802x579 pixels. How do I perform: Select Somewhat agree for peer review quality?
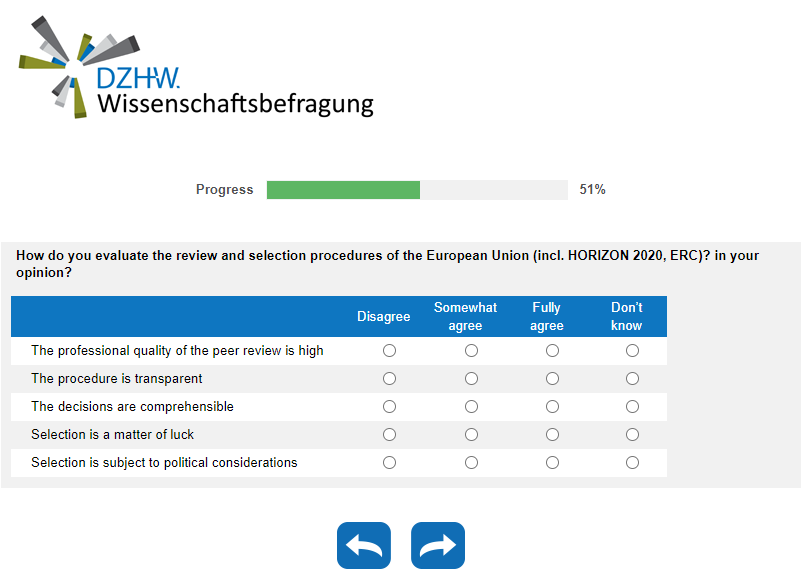tap(471, 351)
